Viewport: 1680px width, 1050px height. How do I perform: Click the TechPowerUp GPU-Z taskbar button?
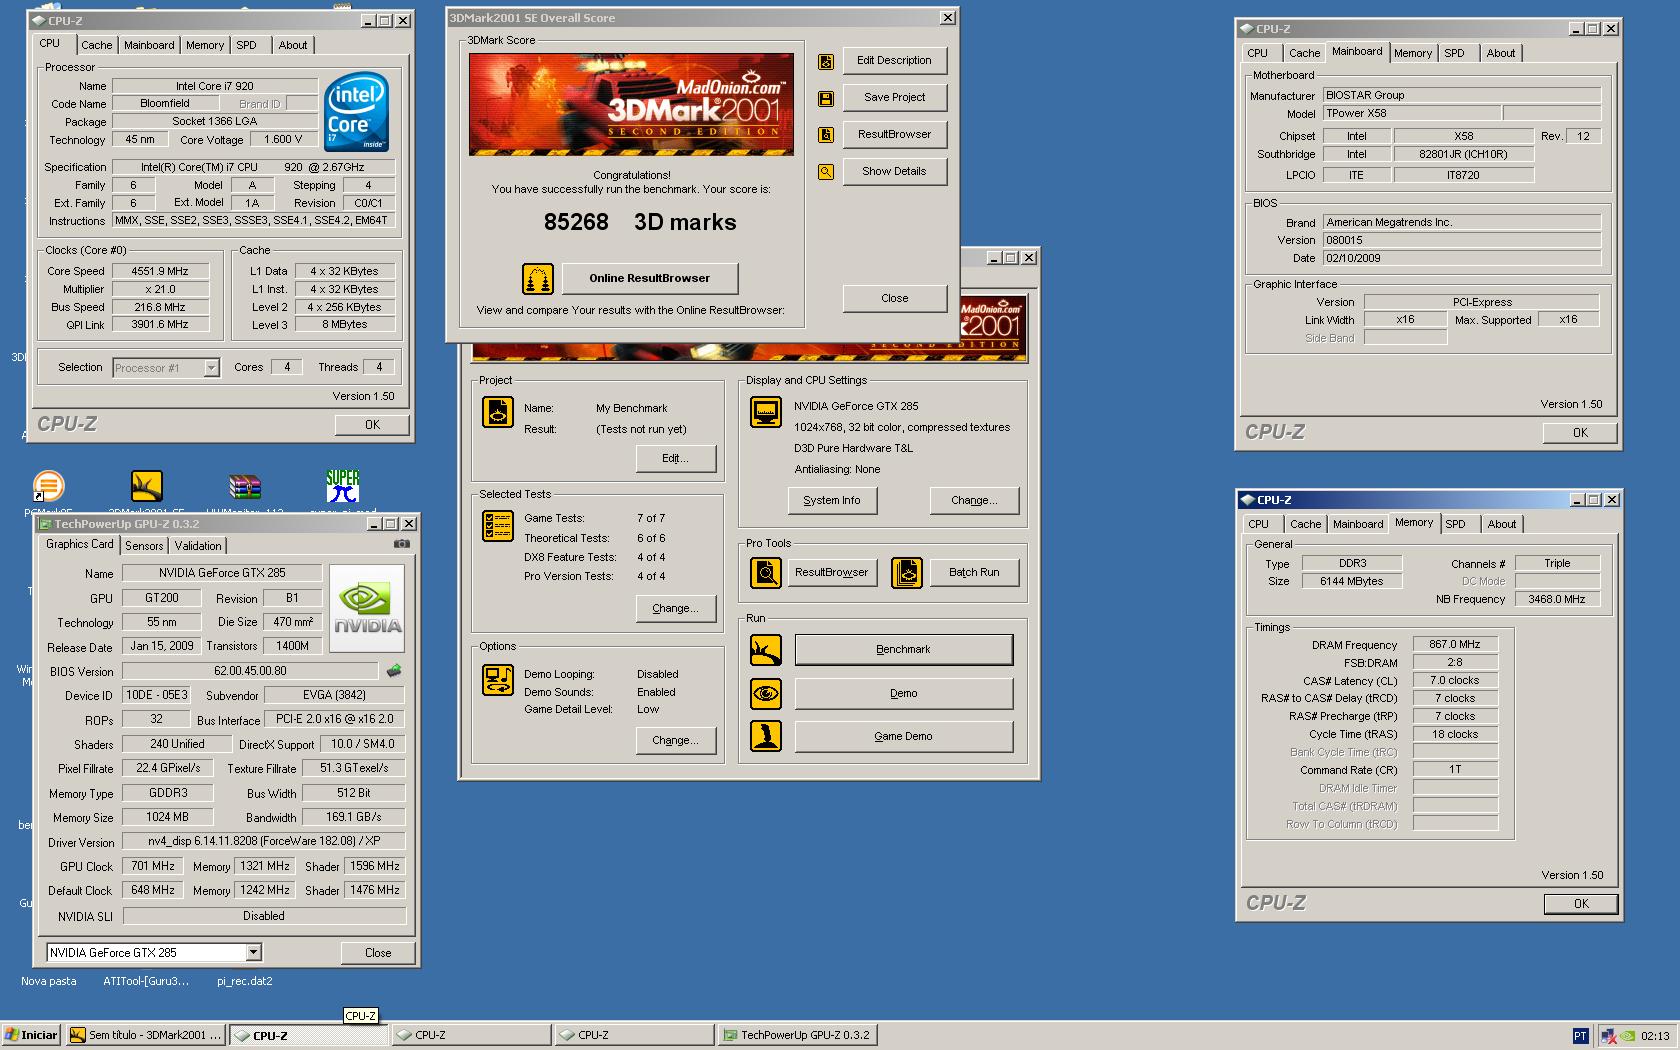[x=797, y=1036]
